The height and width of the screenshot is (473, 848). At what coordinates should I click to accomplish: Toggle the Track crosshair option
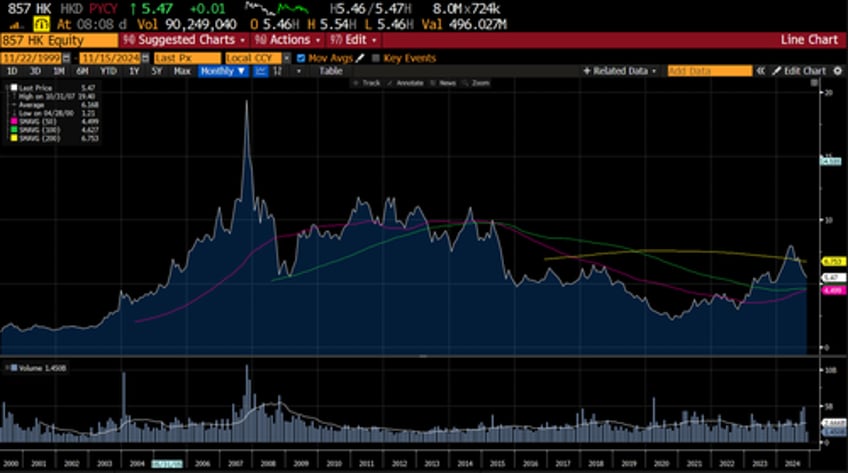click(369, 83)
